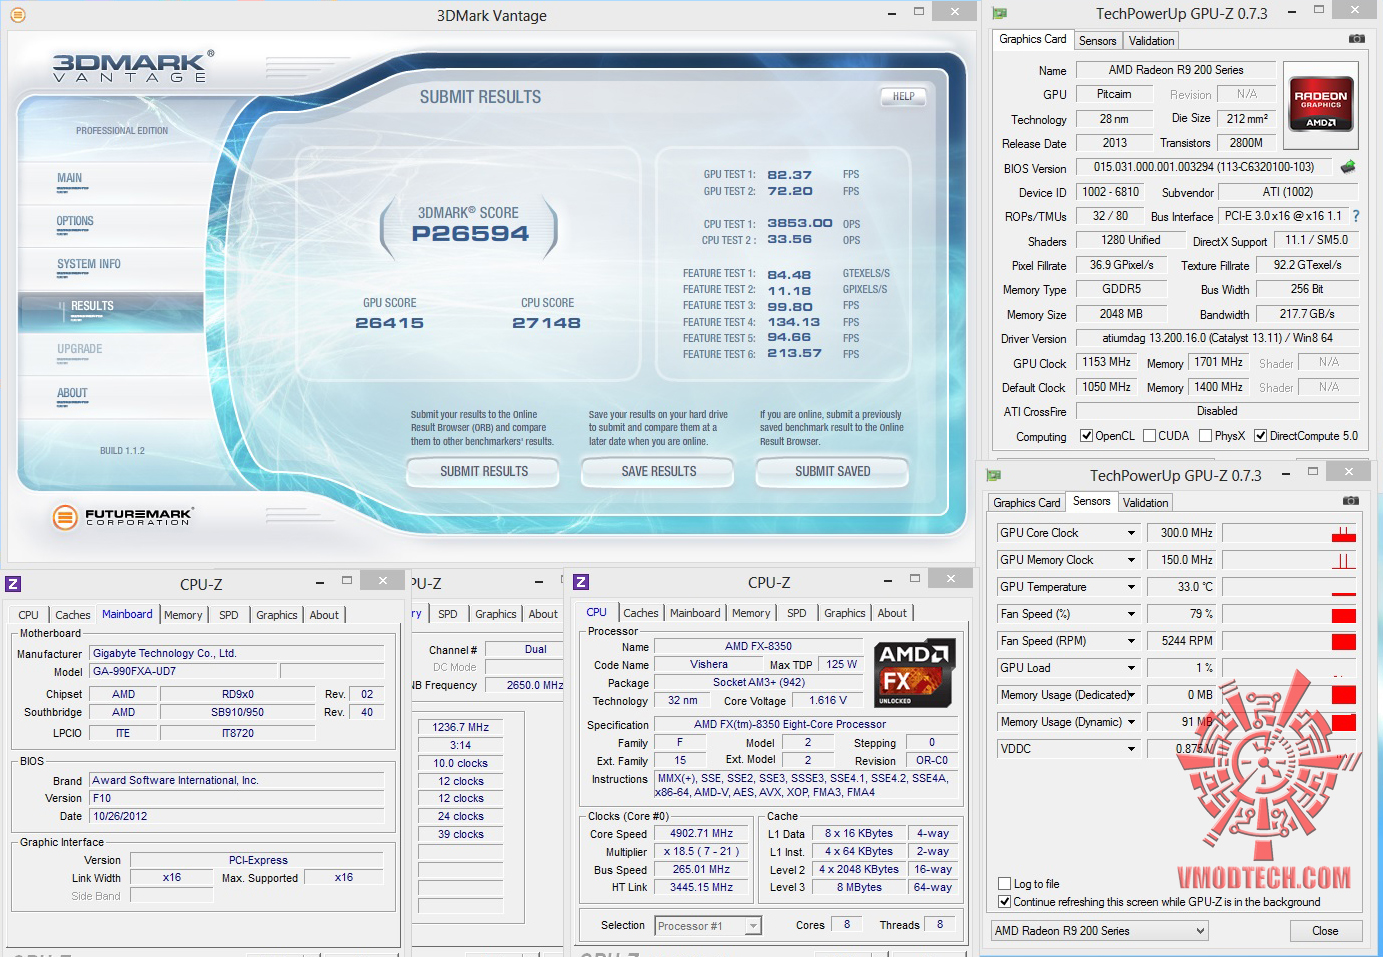Take a screenshot with the camera icon in the Graphics Card GPU-Z window
The width and height of the screenshot is (1383, 957).
point(1356,39)
